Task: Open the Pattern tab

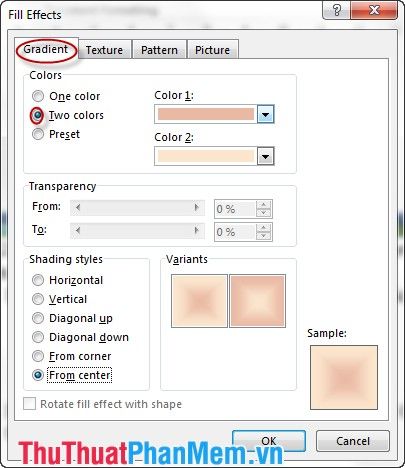Action: tap(159, 50)
